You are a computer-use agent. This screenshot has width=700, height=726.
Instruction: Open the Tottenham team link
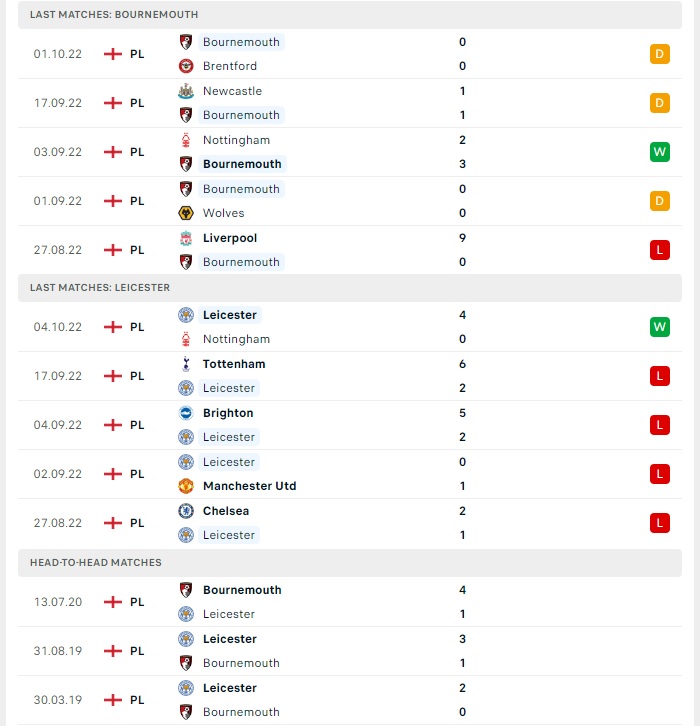tap(234, 364)
